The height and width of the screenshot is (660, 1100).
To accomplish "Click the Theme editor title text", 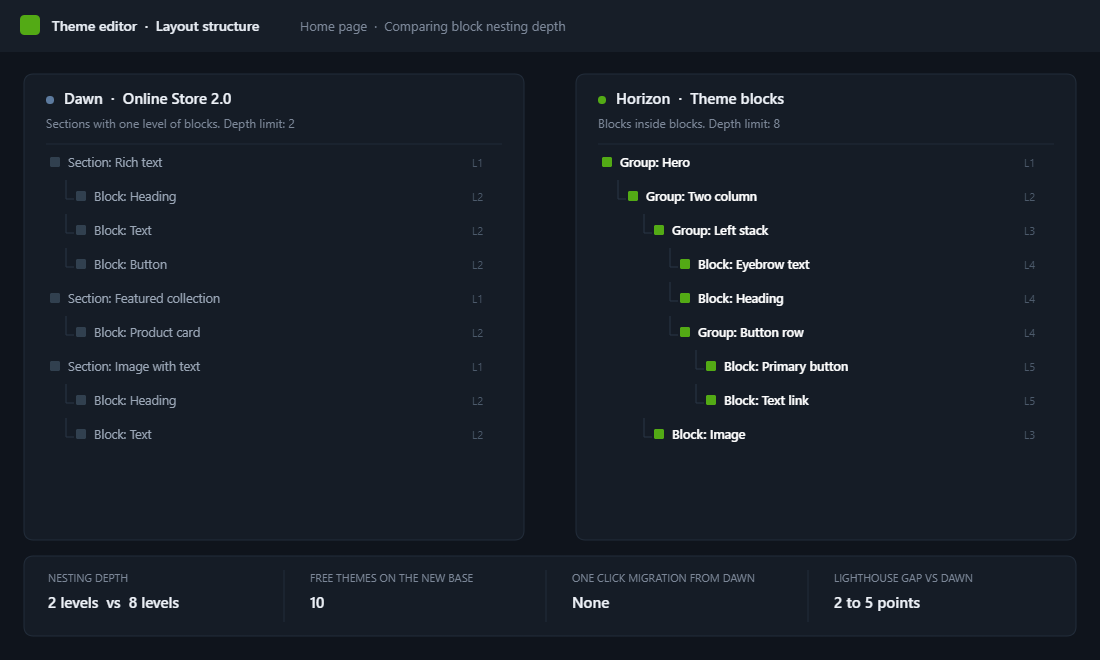I will point(94,26).
